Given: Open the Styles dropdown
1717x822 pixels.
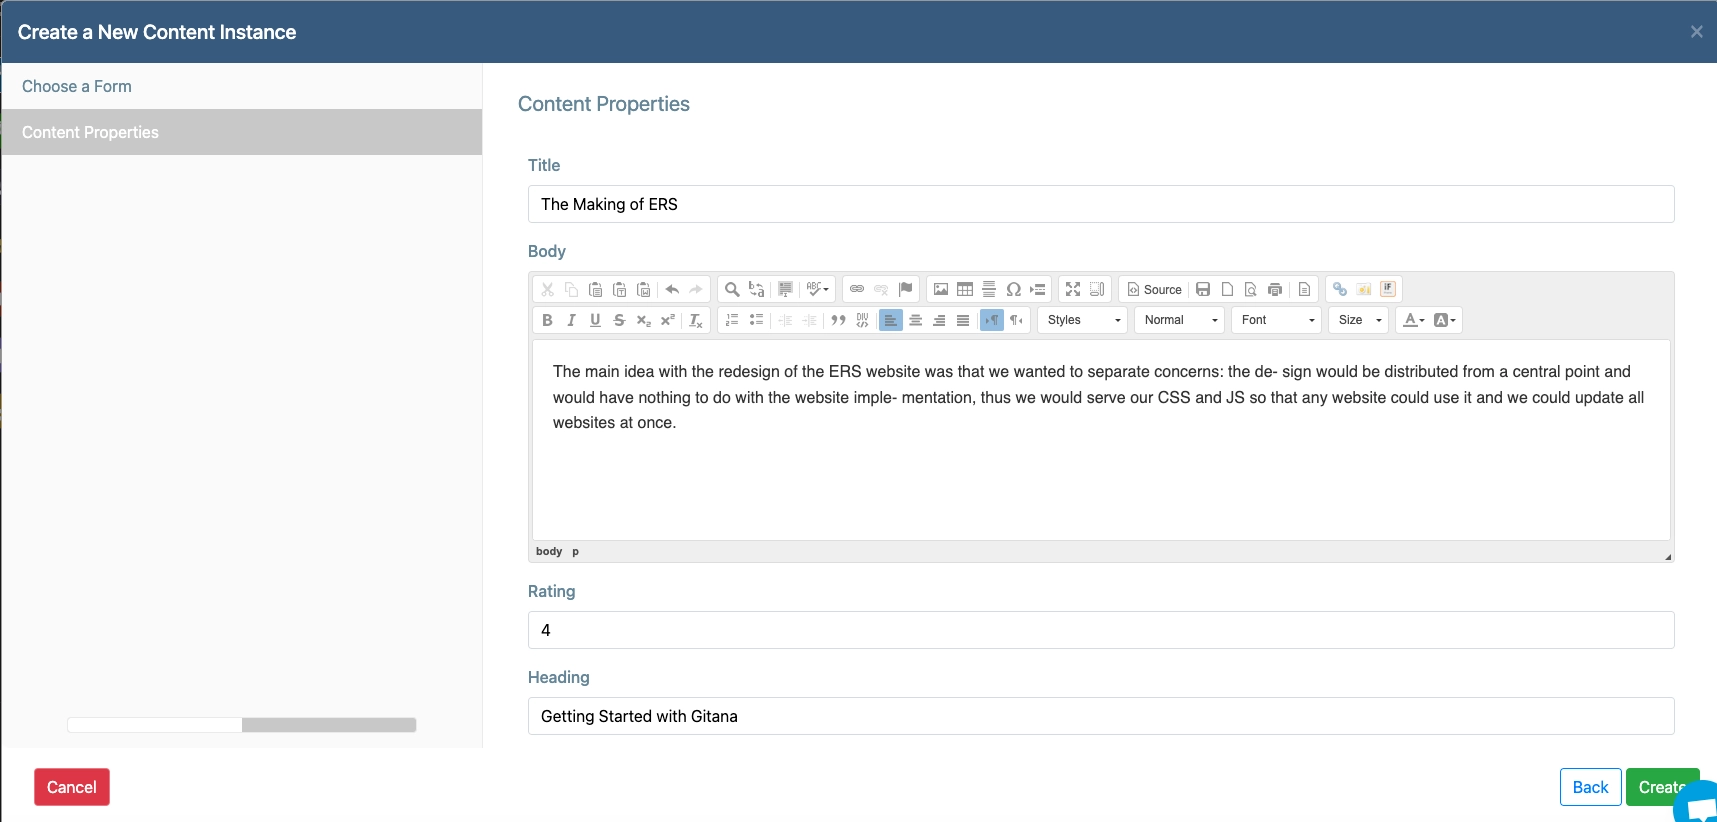Looking at the screenshot, I should (x=1083, y=321).
